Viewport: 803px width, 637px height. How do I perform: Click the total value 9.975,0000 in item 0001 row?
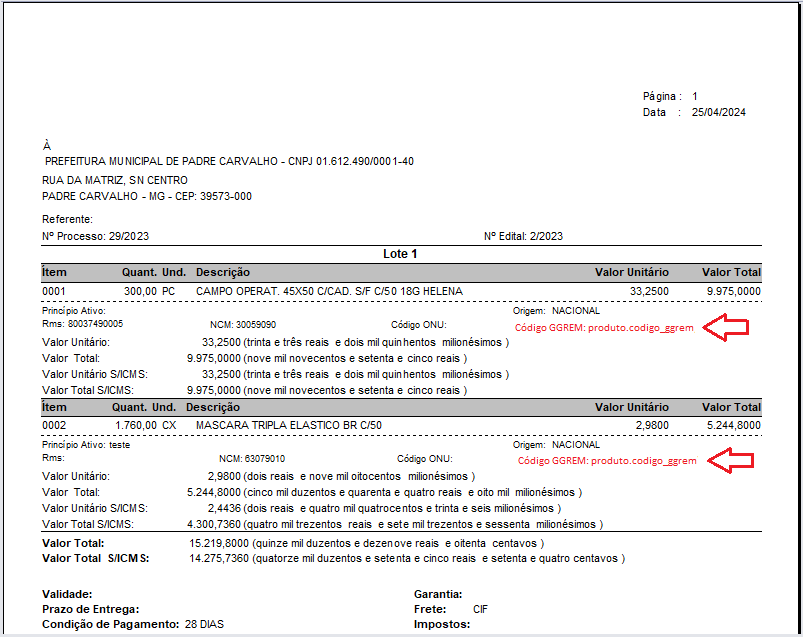click(733, 291)
